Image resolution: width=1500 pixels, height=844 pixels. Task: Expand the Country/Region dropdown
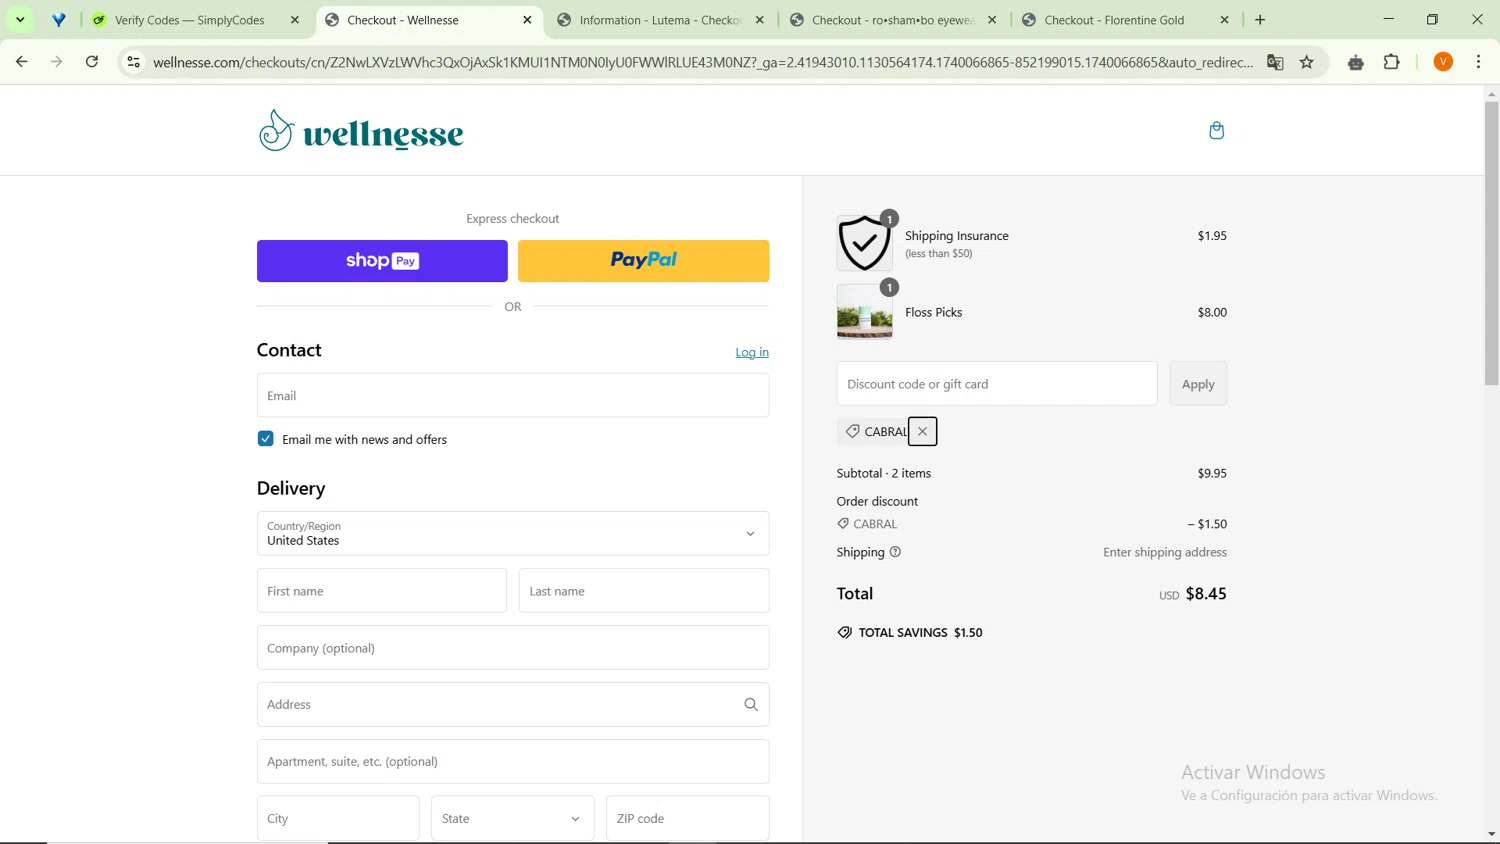[x=513, y=534]
